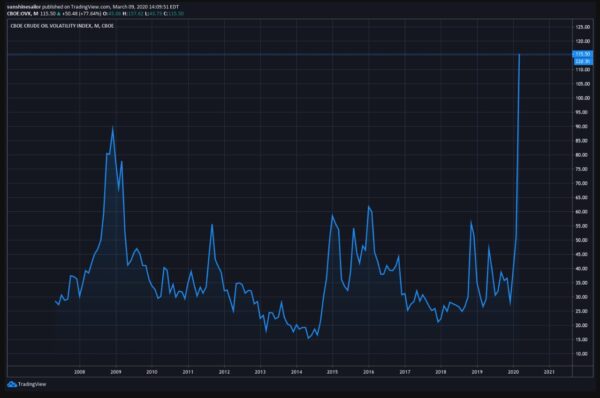Screen dimensions: 600x398
Task: Click the 80.00 price axis label
Action: point(582,155)
